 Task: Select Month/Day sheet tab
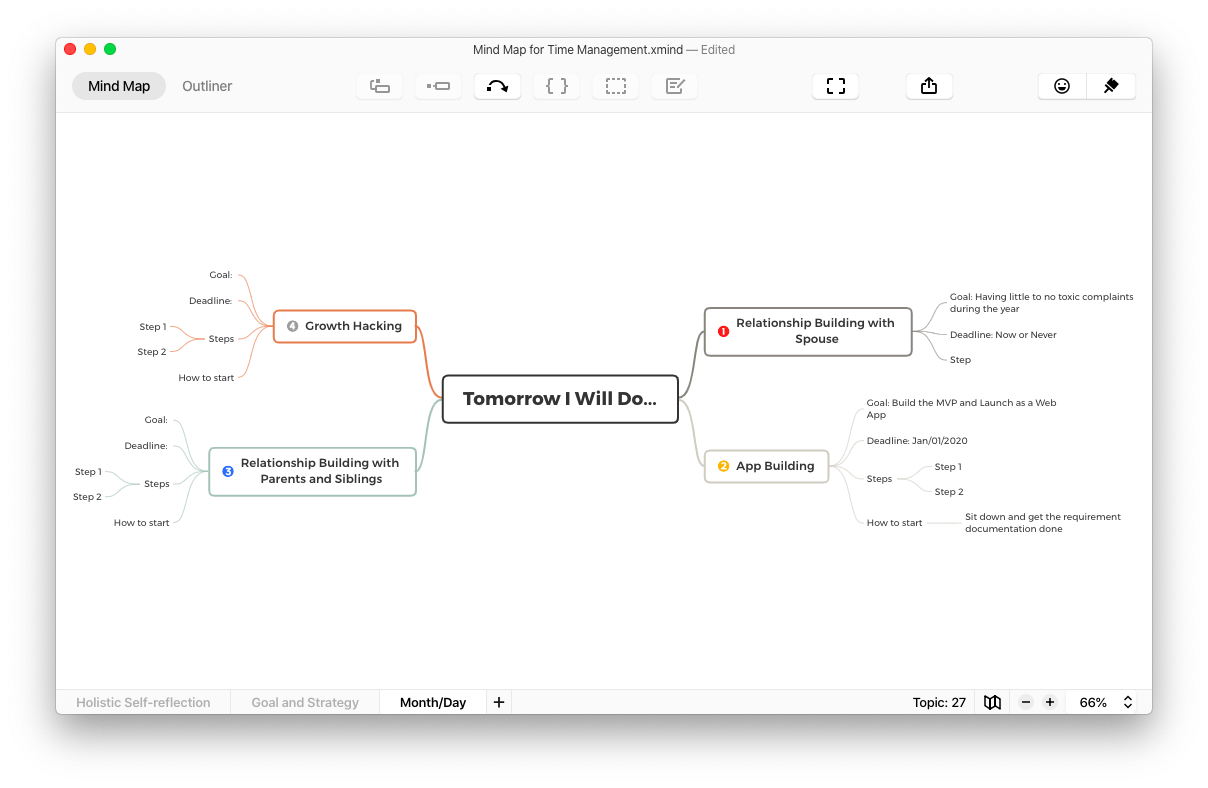[x=433, y=702]
